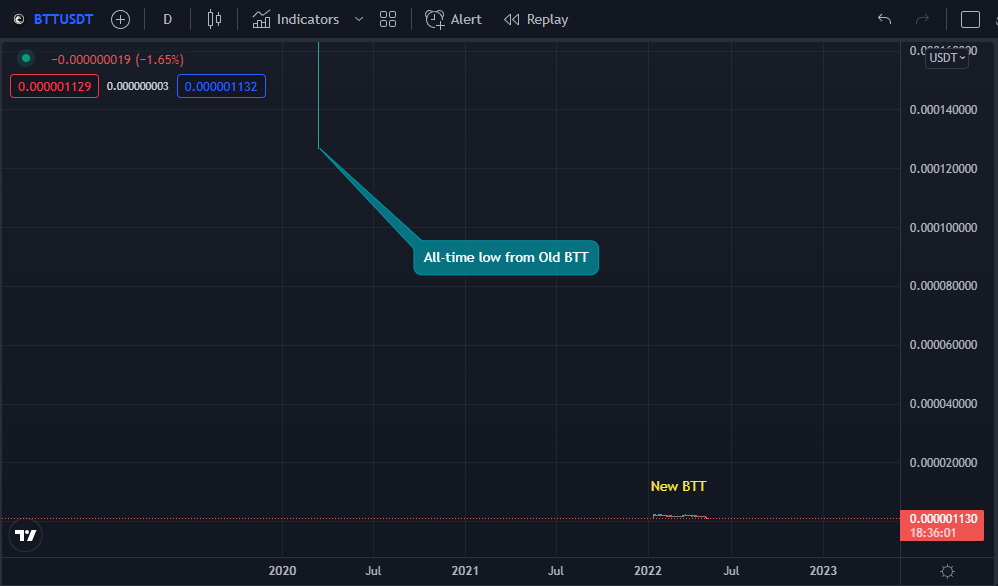The width and height of the screenshot is (998, 586).
Task: Click the 2022 time axis label
Action: (x=648, y=571)
